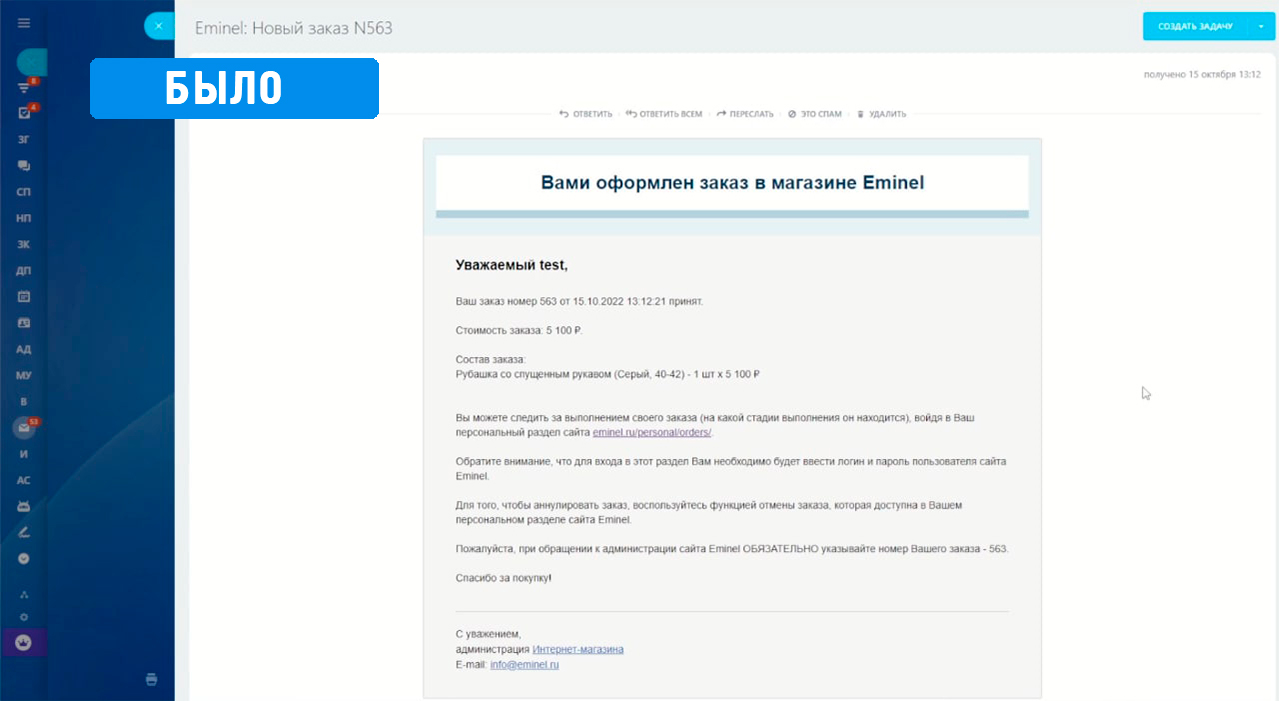Close the email slider panel

point(158,26)
